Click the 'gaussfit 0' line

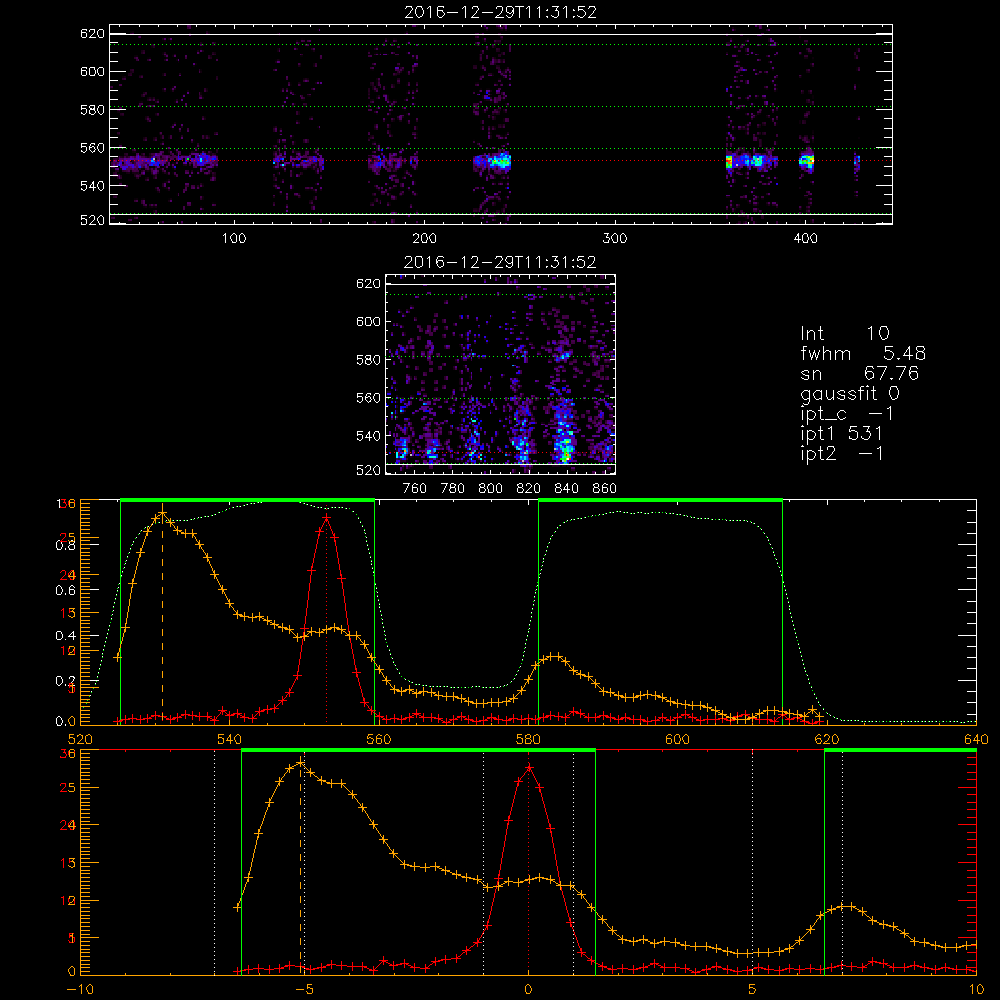click(850, 393)
